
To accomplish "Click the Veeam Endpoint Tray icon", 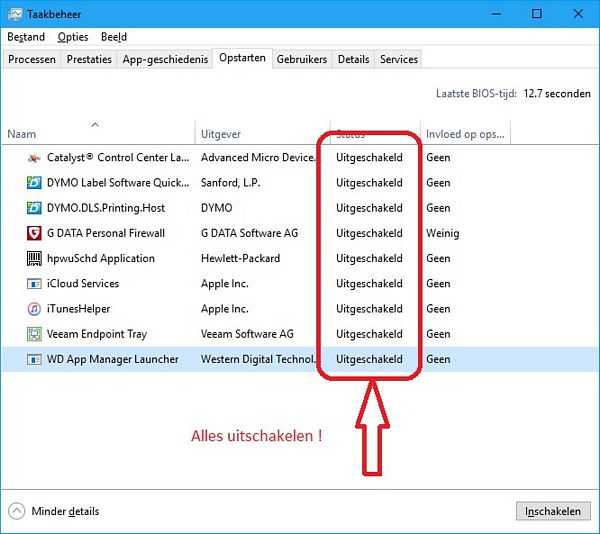I will click(34, 334).
